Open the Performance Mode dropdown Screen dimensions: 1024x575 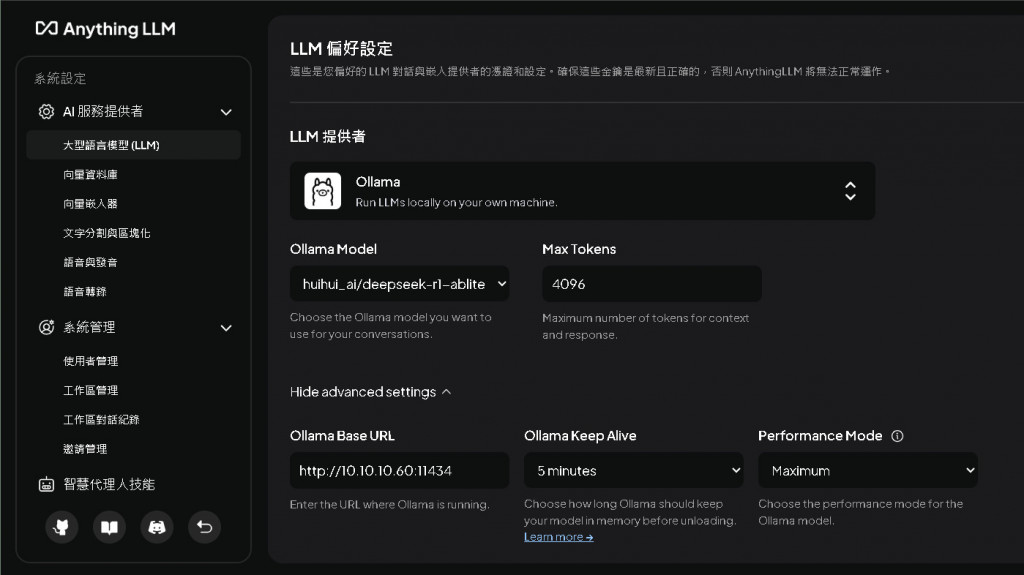click(x=868, y=470)
